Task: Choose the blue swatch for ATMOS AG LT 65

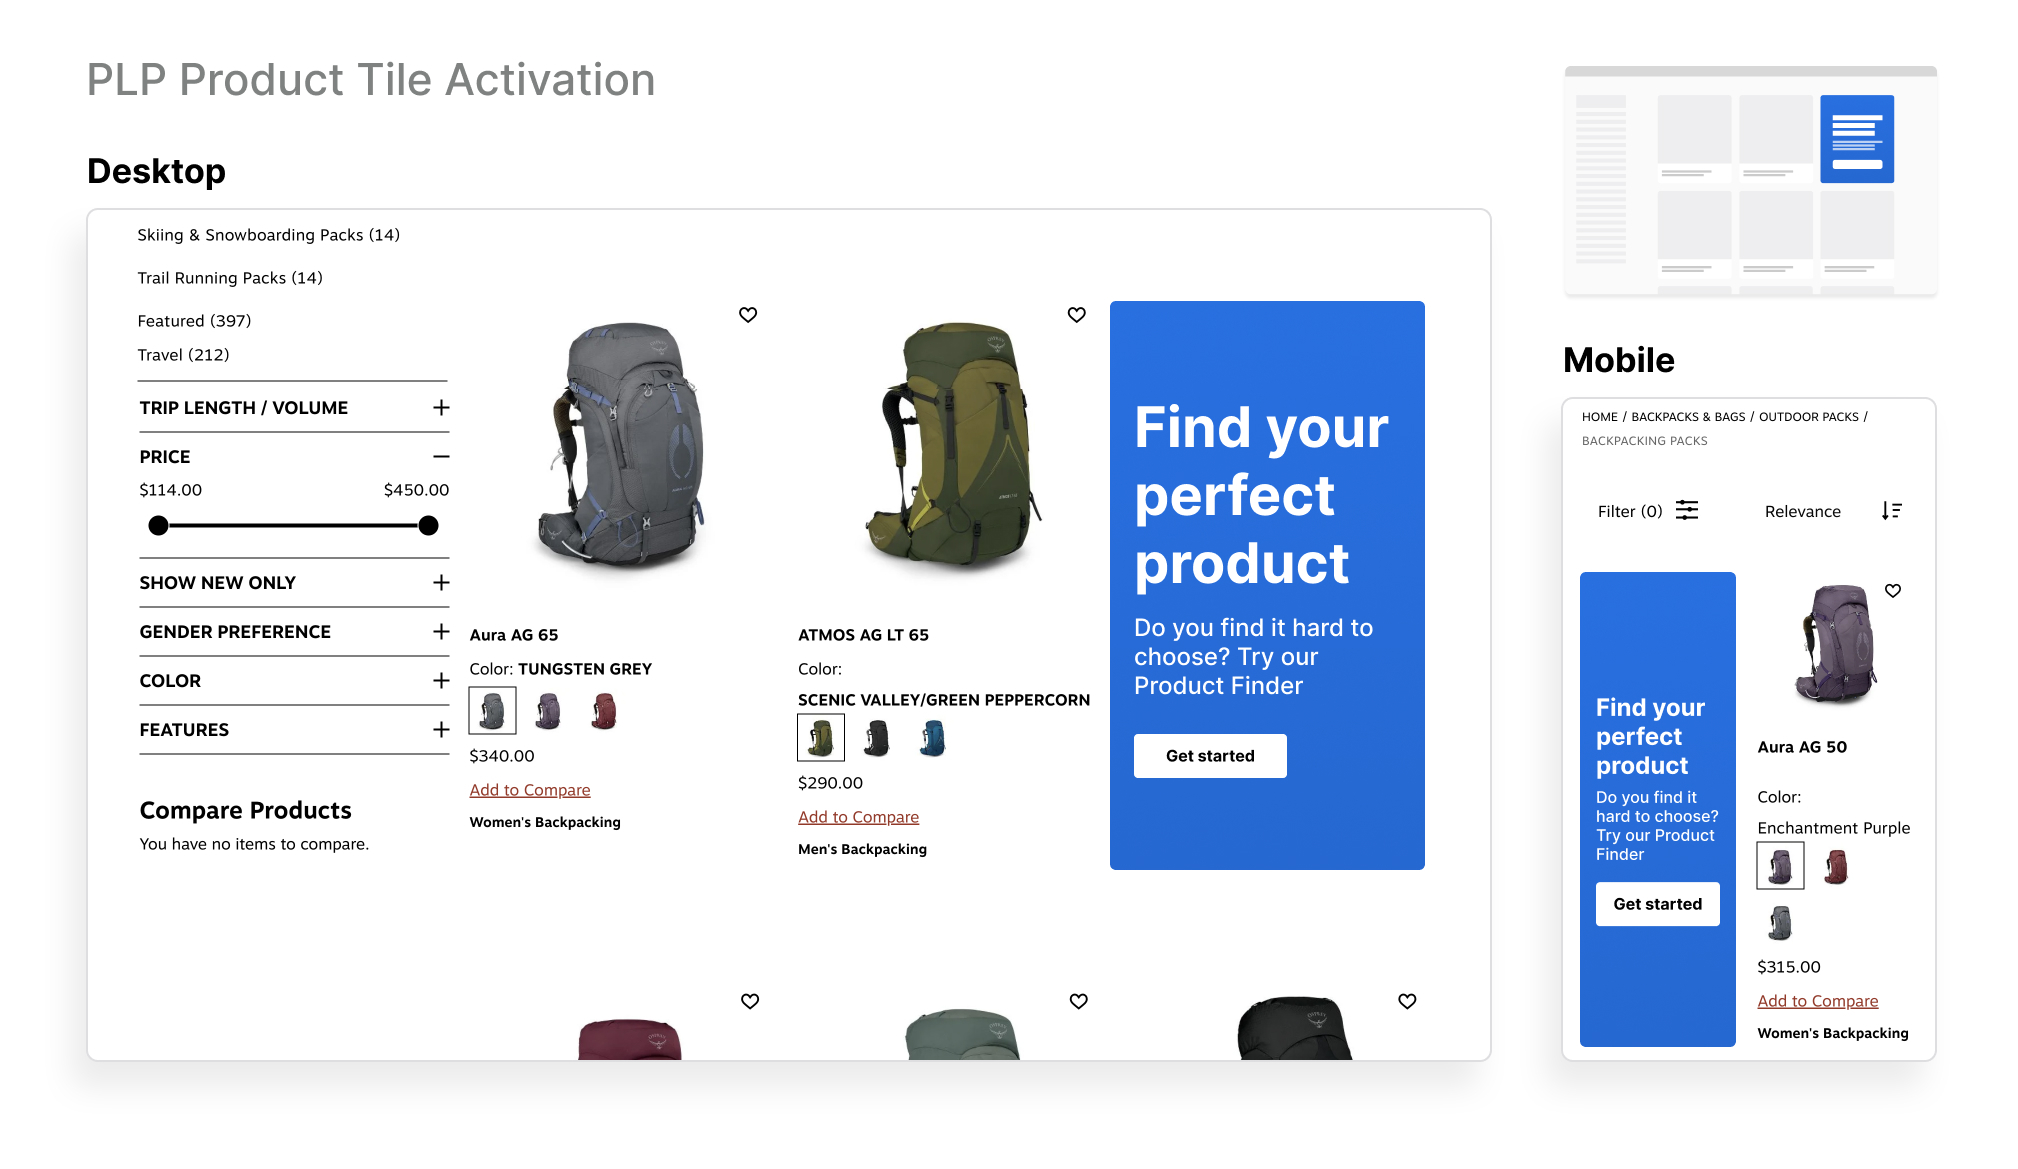Action: [x=932, y=739]
